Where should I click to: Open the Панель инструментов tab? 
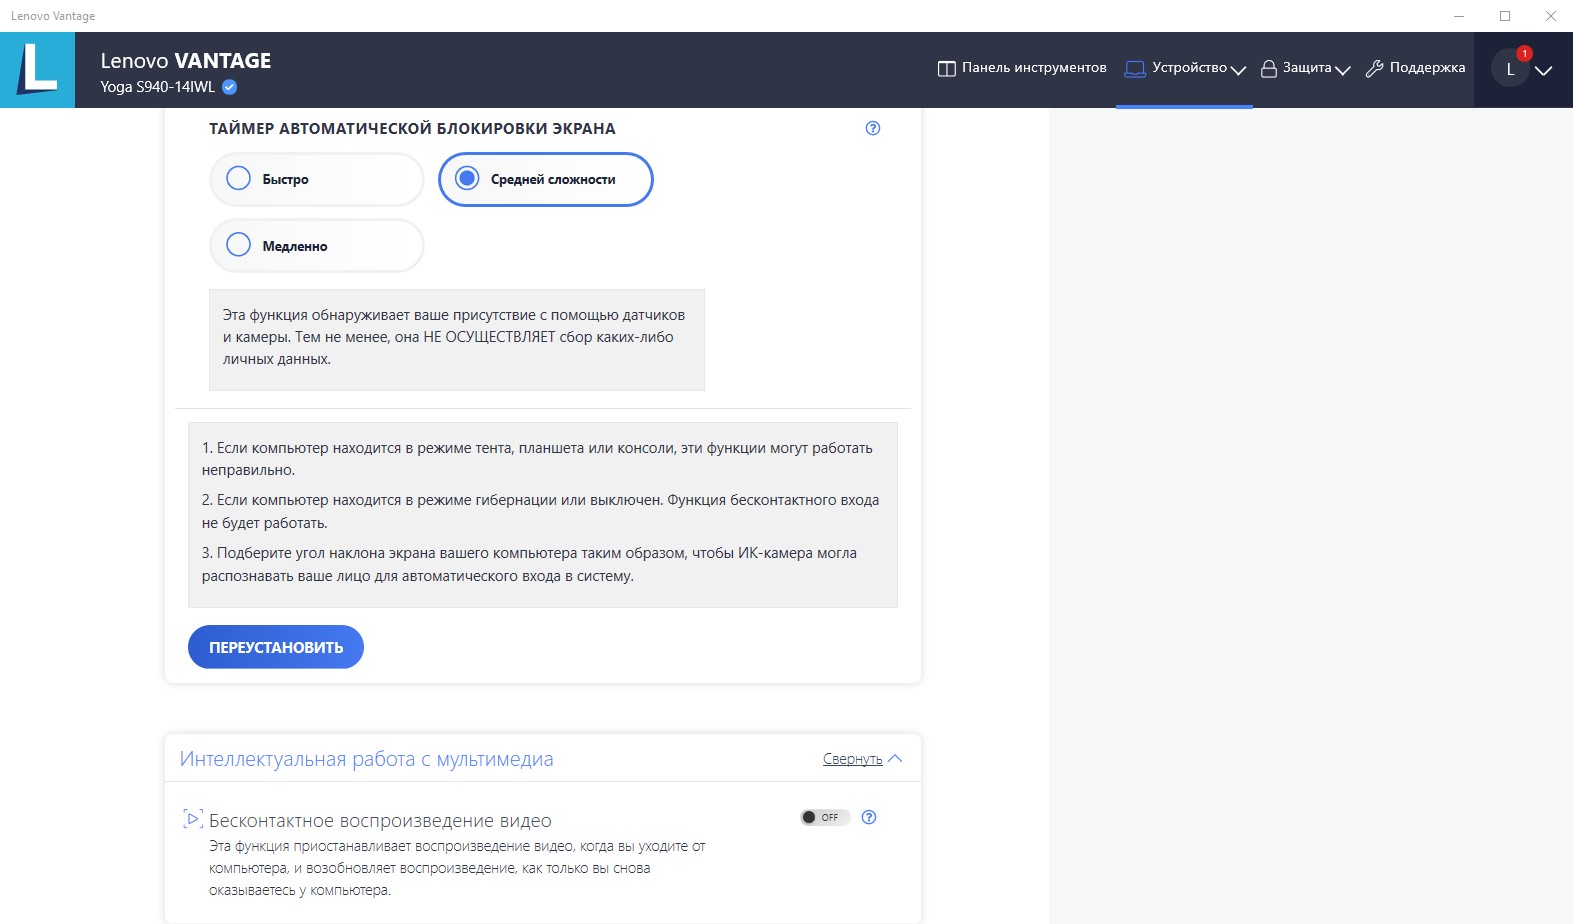(1033, 68)
